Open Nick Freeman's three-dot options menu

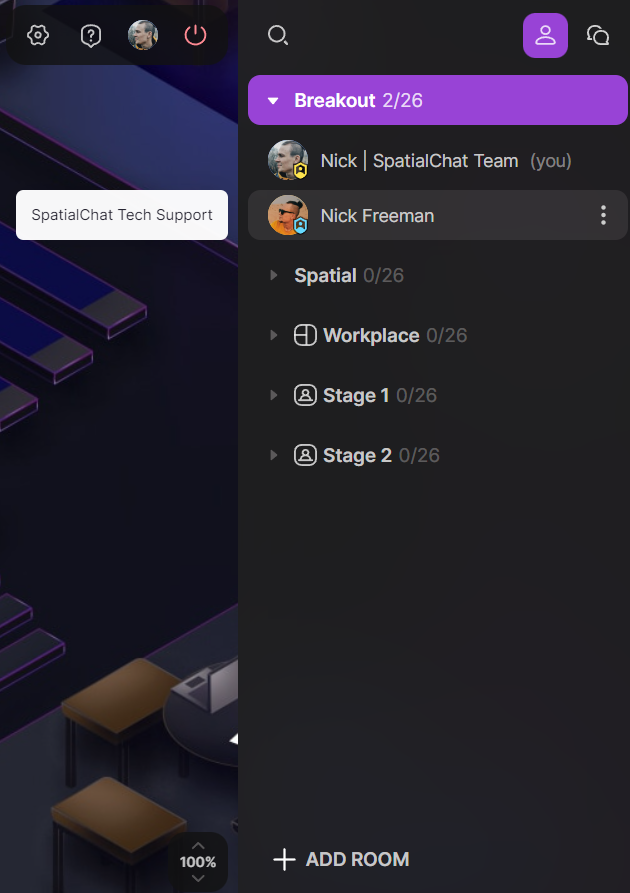pyautogui.click(x=603, y=215)
